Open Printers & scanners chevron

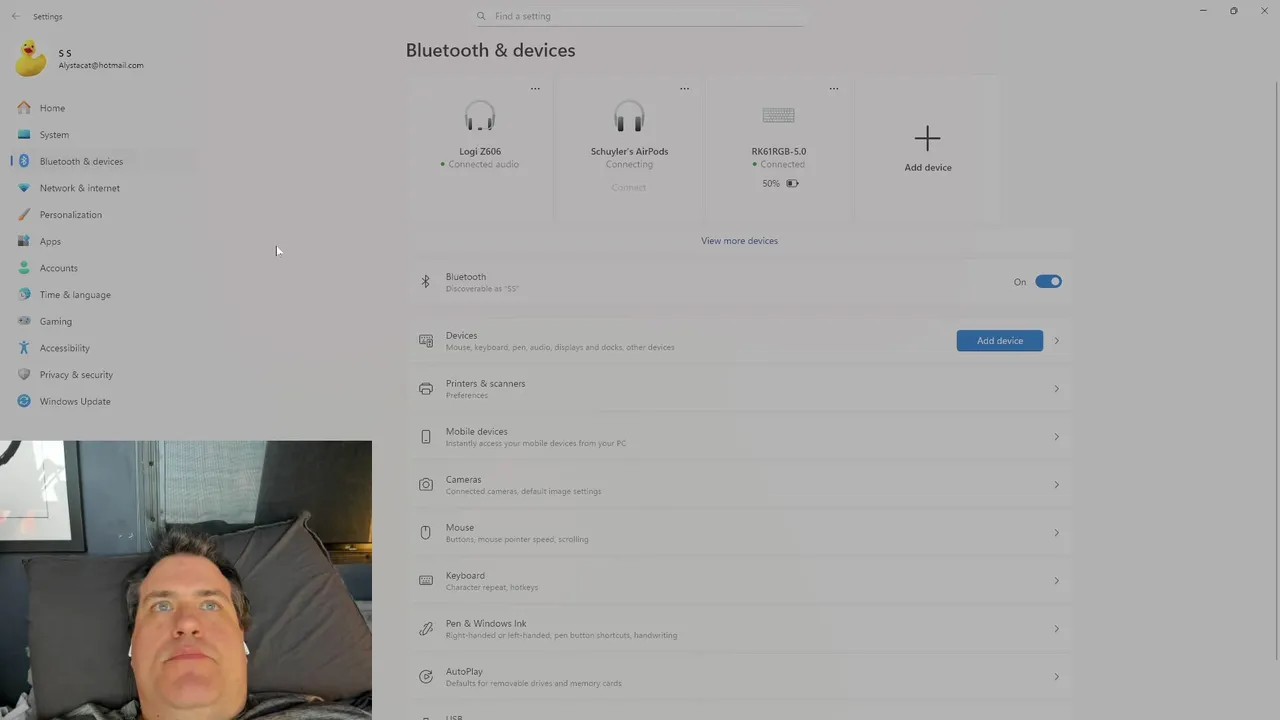tap(1056, 389)
